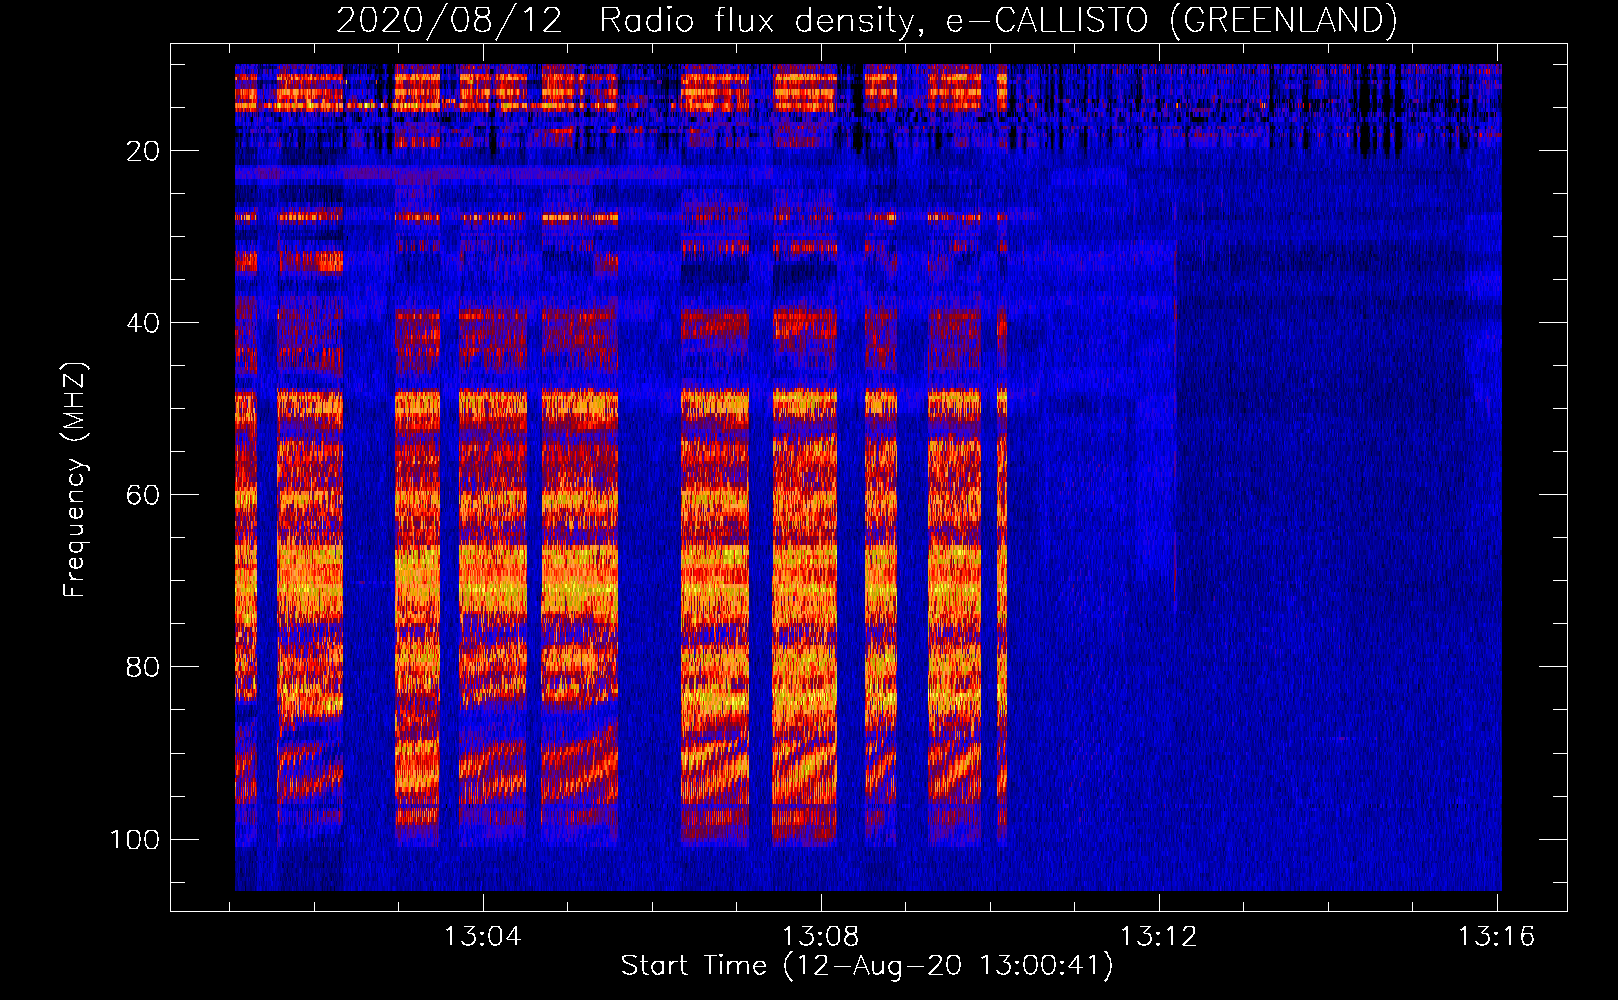This screenshot has width=1618, height=1000.
Task: Click the 'Frequency (MHZ)' axis label
Action: pyautogui.click(x=75, y=479)
